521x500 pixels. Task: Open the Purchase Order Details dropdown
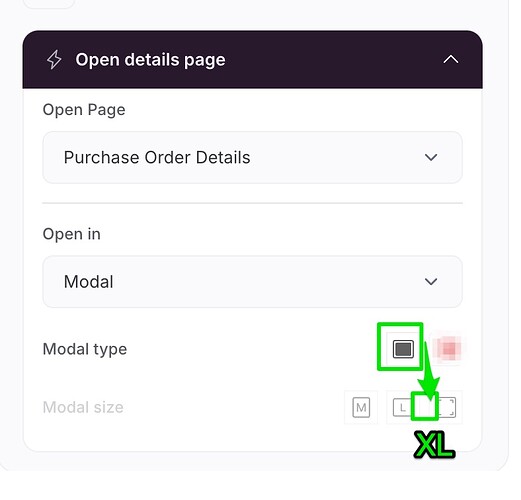click(x=252, y=157)
